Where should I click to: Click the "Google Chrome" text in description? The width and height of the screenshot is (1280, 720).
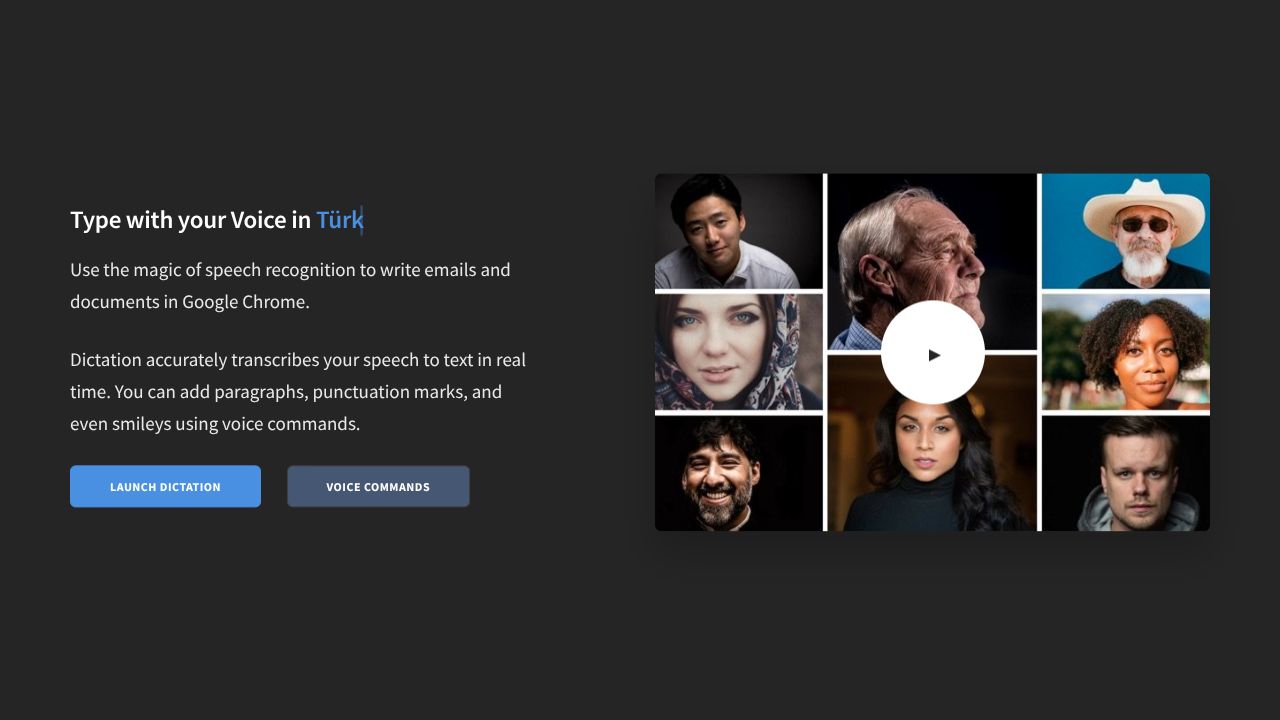coord(245,302)
